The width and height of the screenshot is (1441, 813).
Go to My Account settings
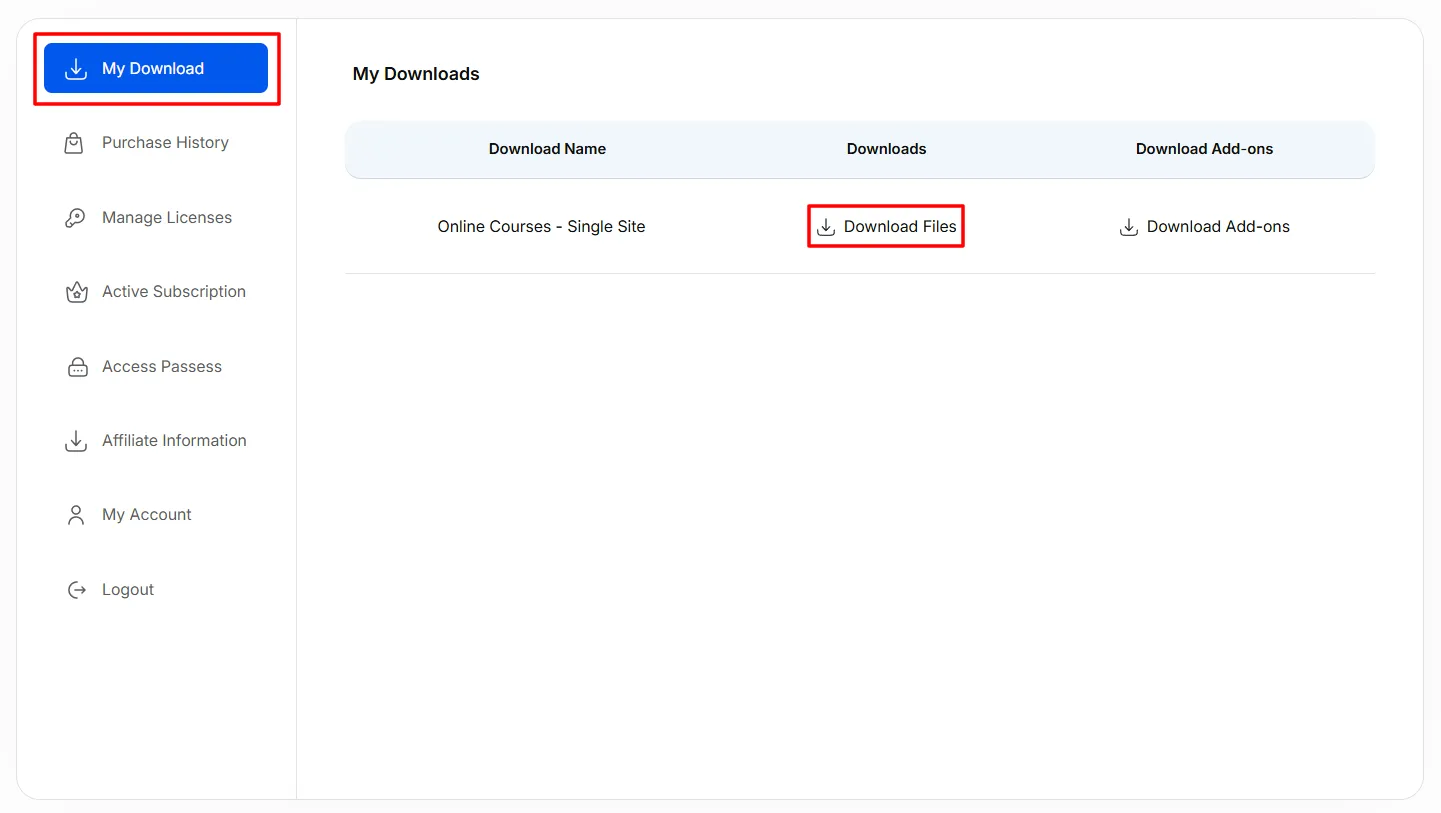(146, 514)
